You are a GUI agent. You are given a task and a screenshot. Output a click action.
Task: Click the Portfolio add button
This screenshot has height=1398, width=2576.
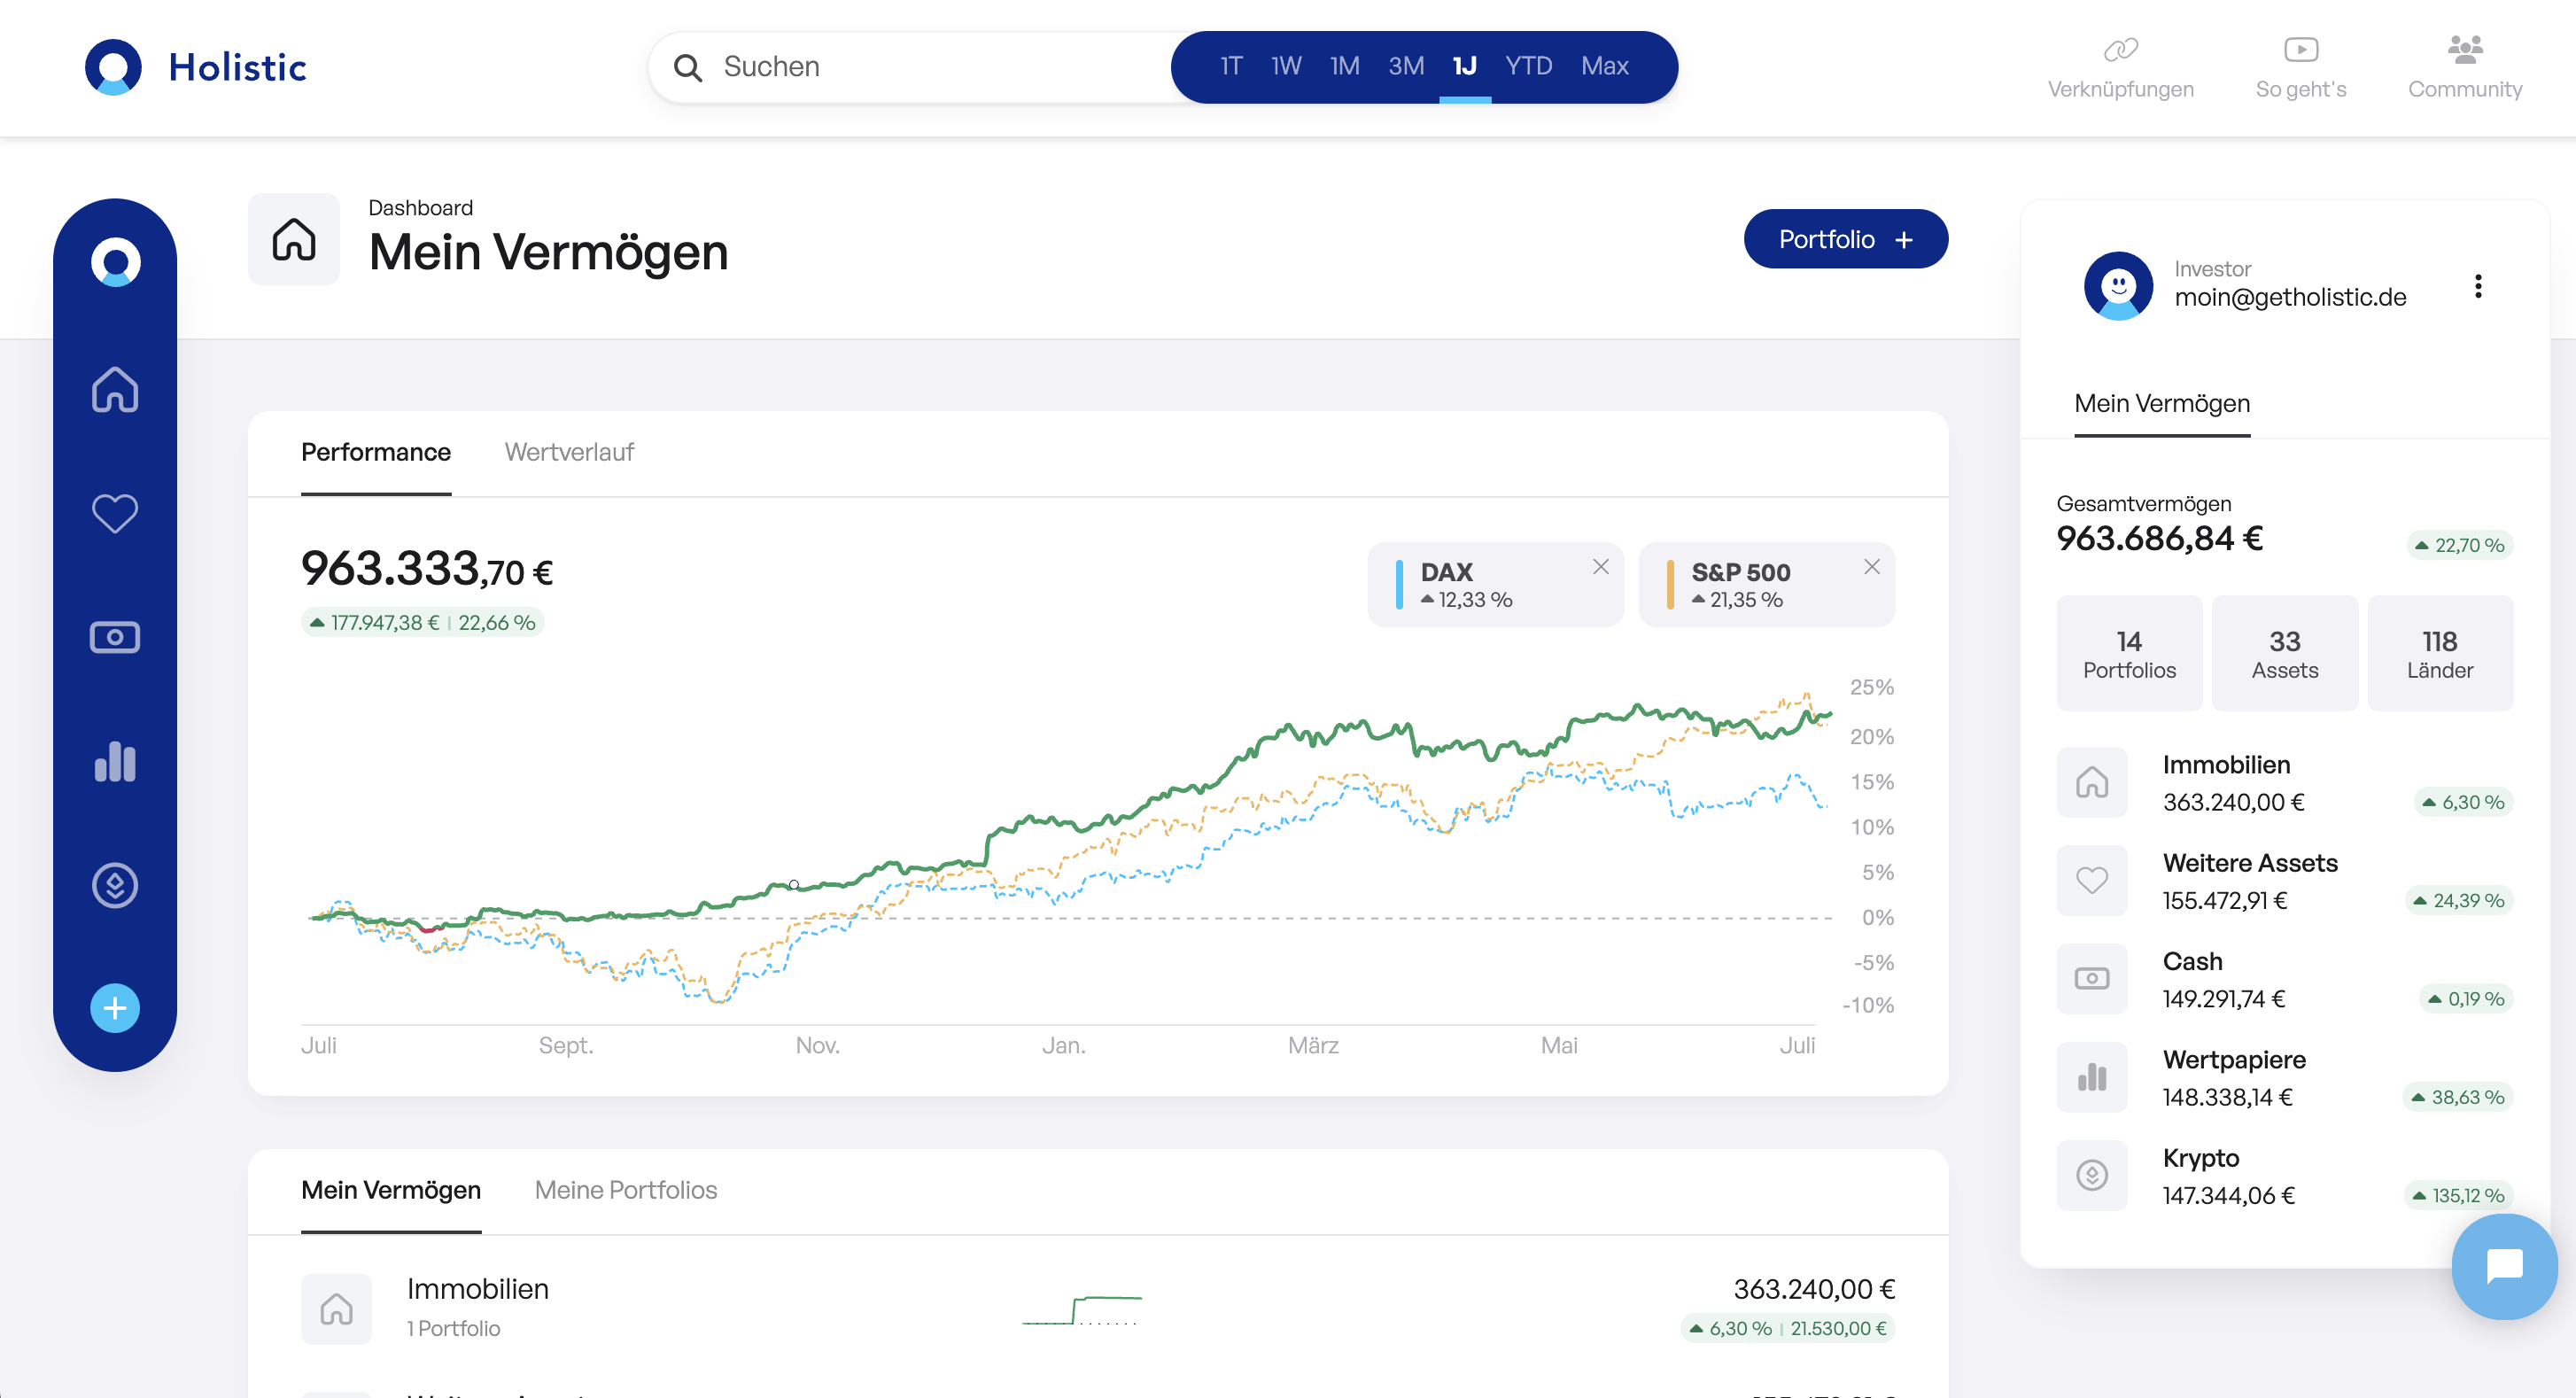pyautogui.click(x=1846, y=241)
